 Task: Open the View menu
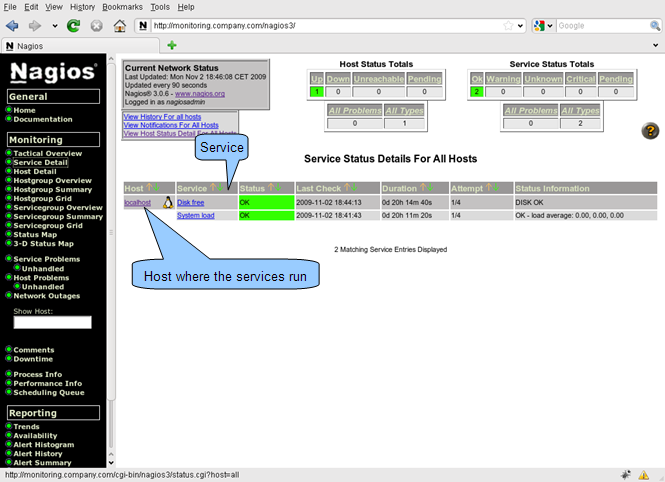click(54, 7)
